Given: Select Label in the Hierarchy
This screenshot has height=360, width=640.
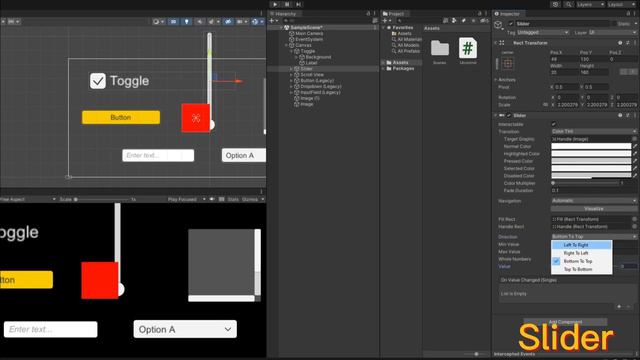Looking at the screenshot, I should pyautogui.click(x=311, y=63).
